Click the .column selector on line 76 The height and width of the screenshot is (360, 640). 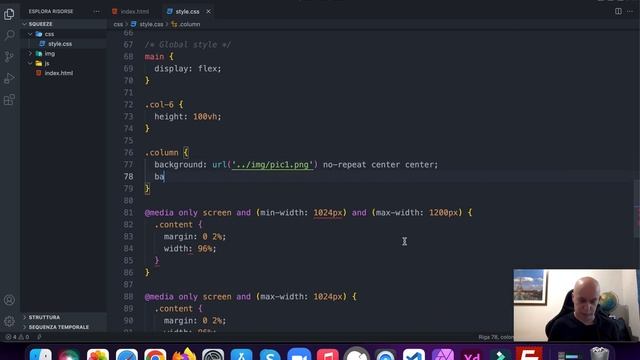161,153
